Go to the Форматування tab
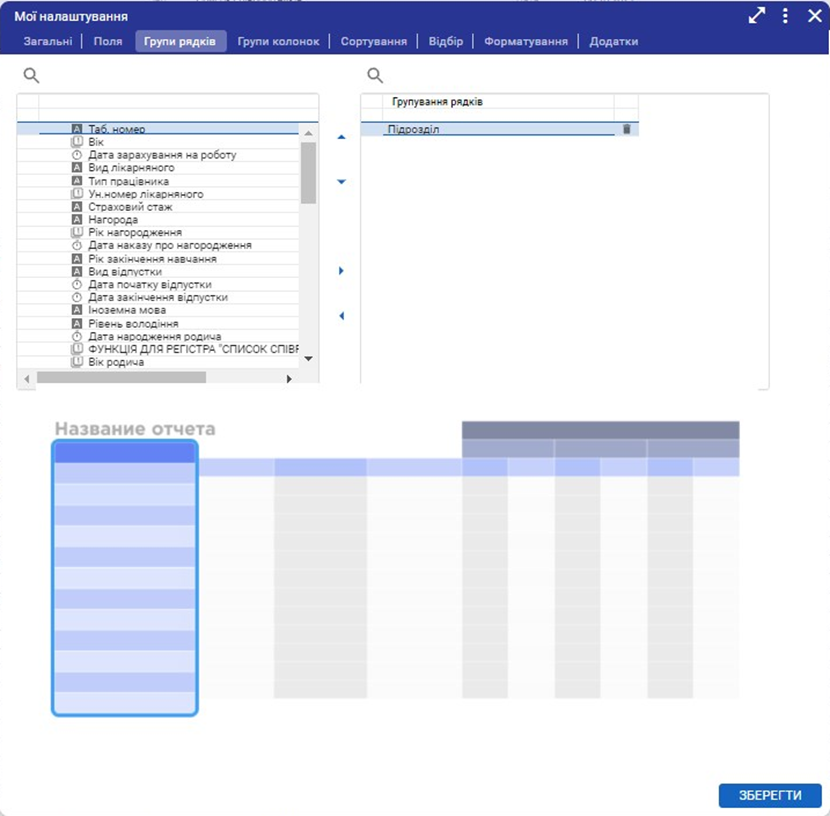This screenshot has width=830, height=816. tap(525, 41)
